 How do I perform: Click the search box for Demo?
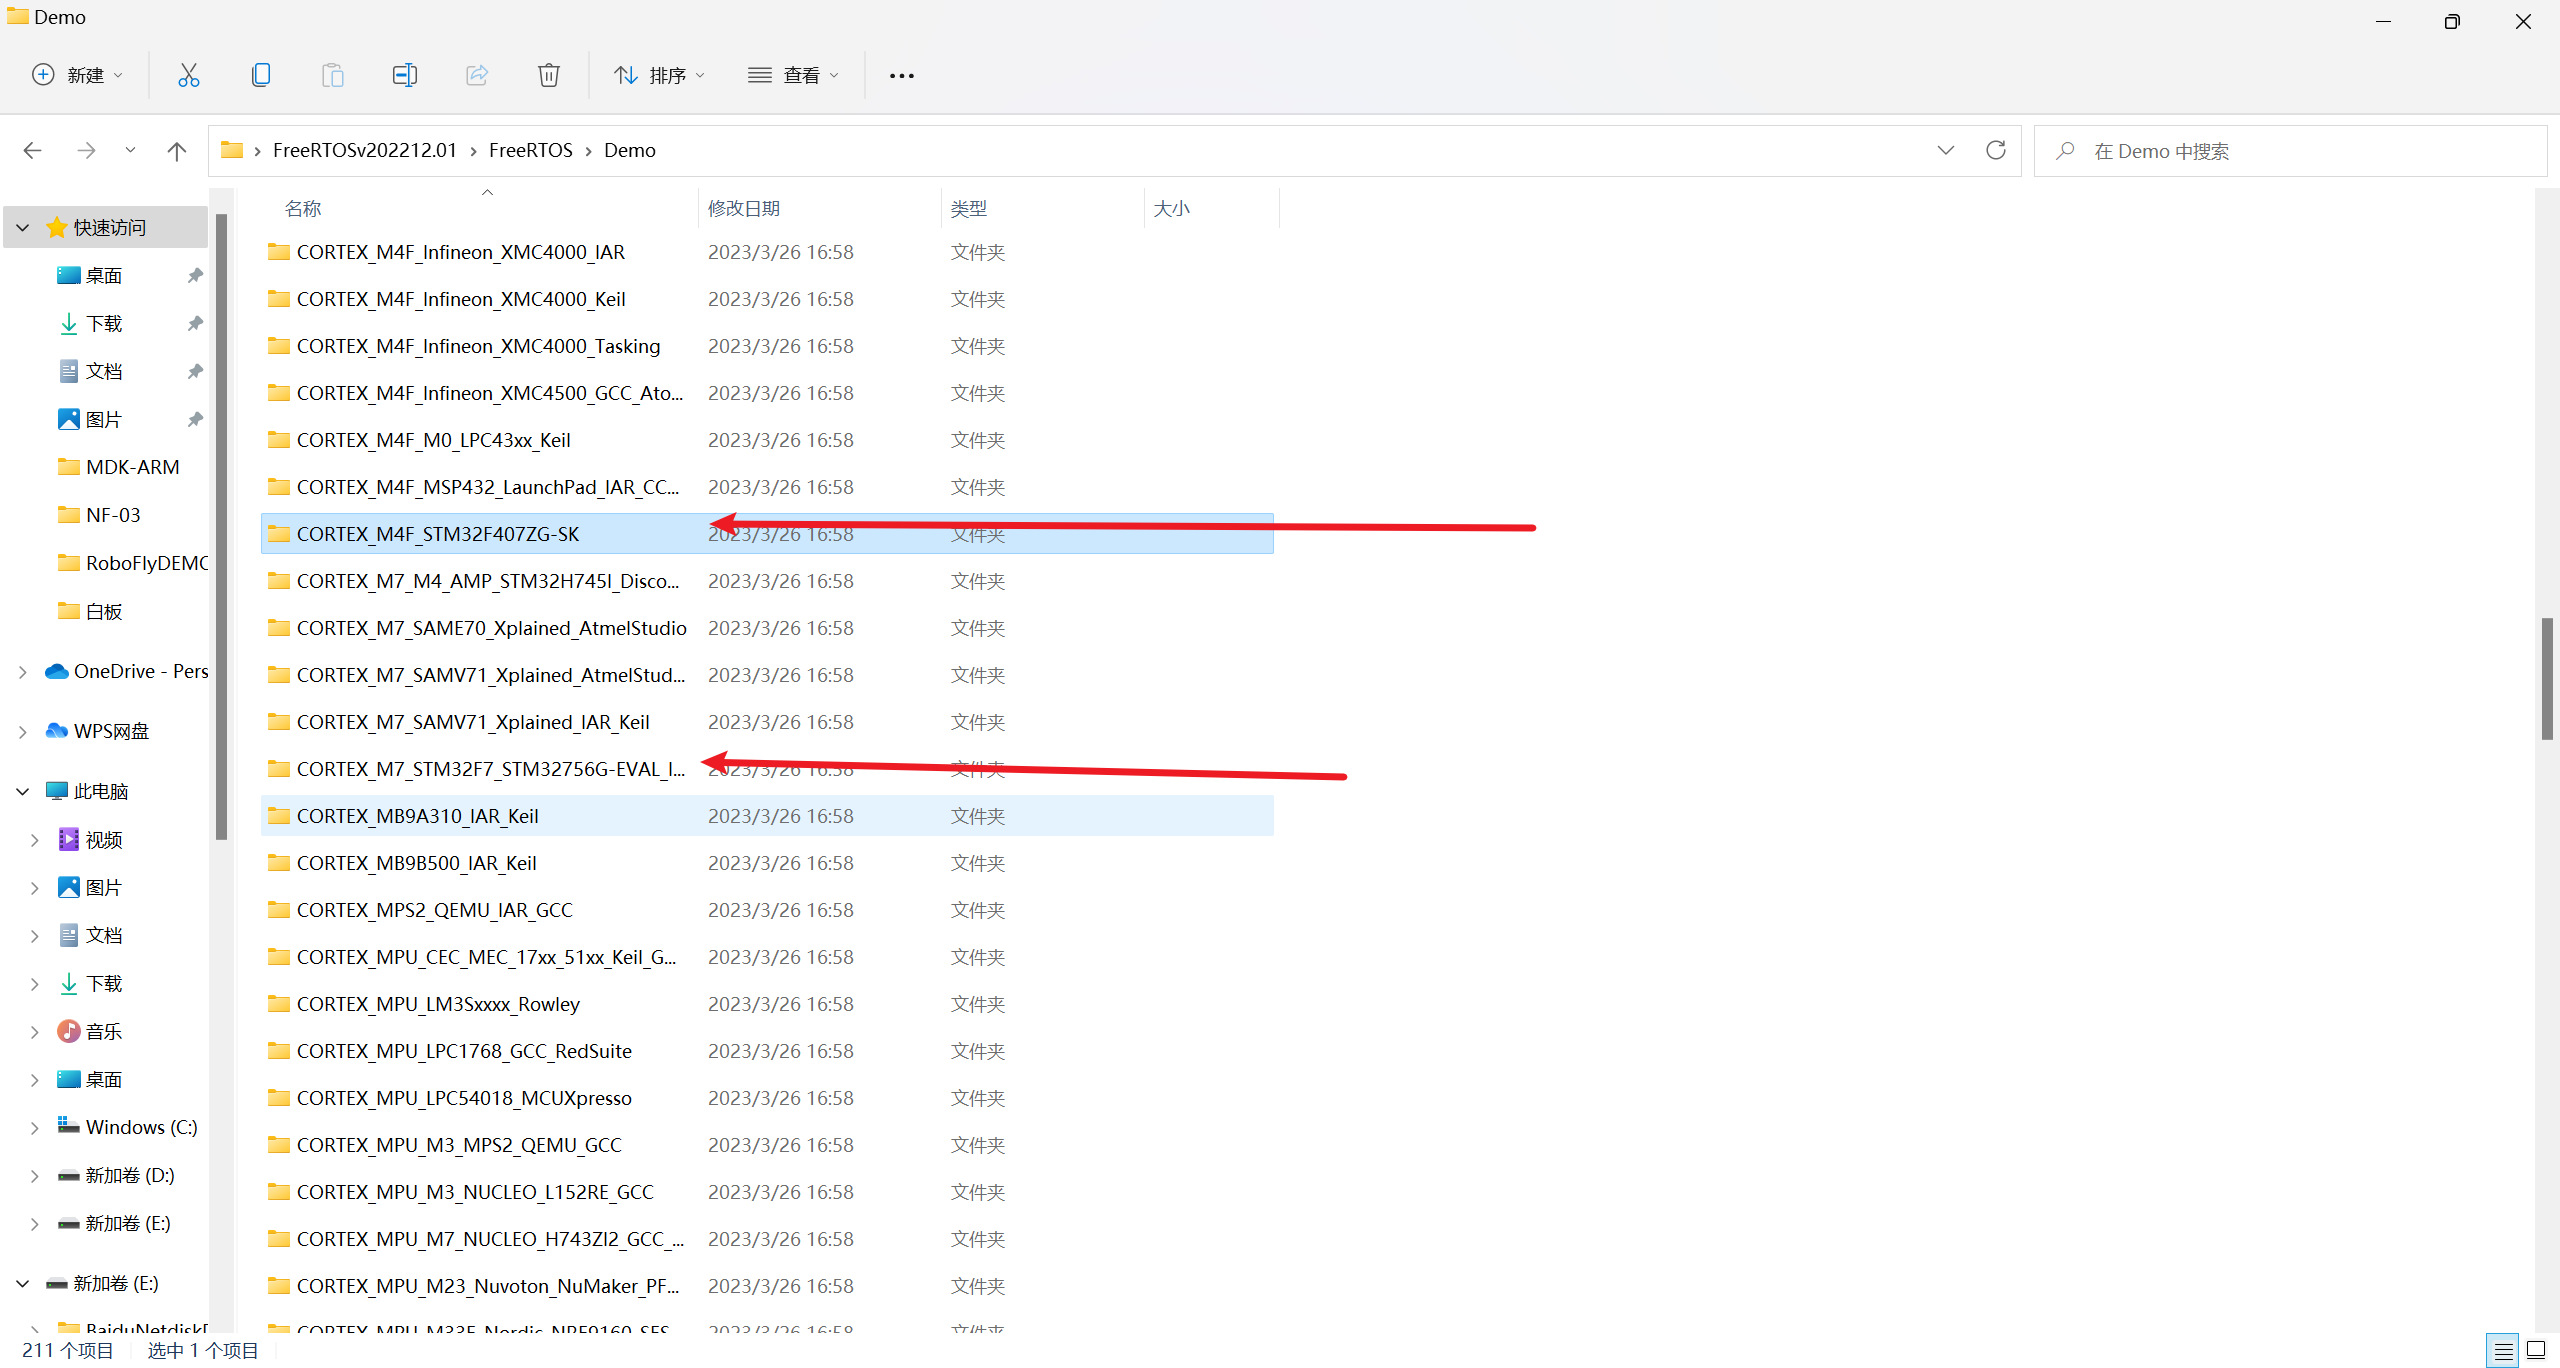[2290, 151]
